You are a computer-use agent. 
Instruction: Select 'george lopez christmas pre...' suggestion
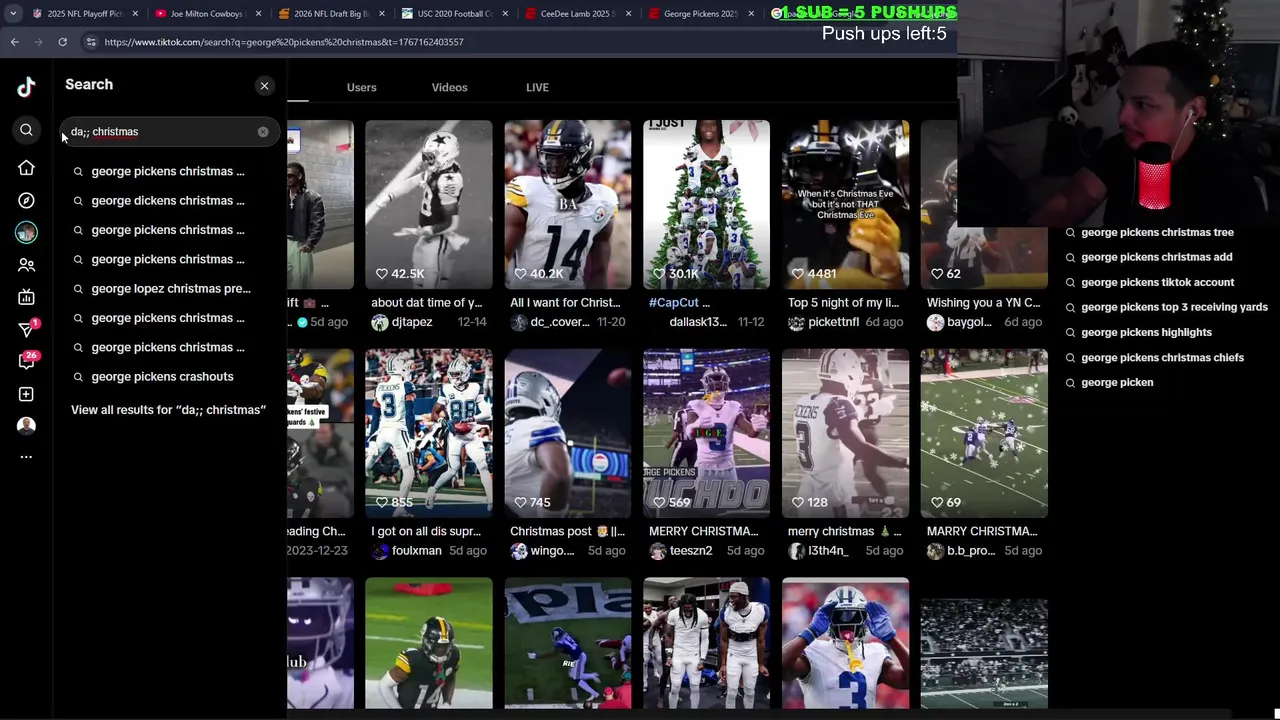pyautogui.click(x=171, y=289)
